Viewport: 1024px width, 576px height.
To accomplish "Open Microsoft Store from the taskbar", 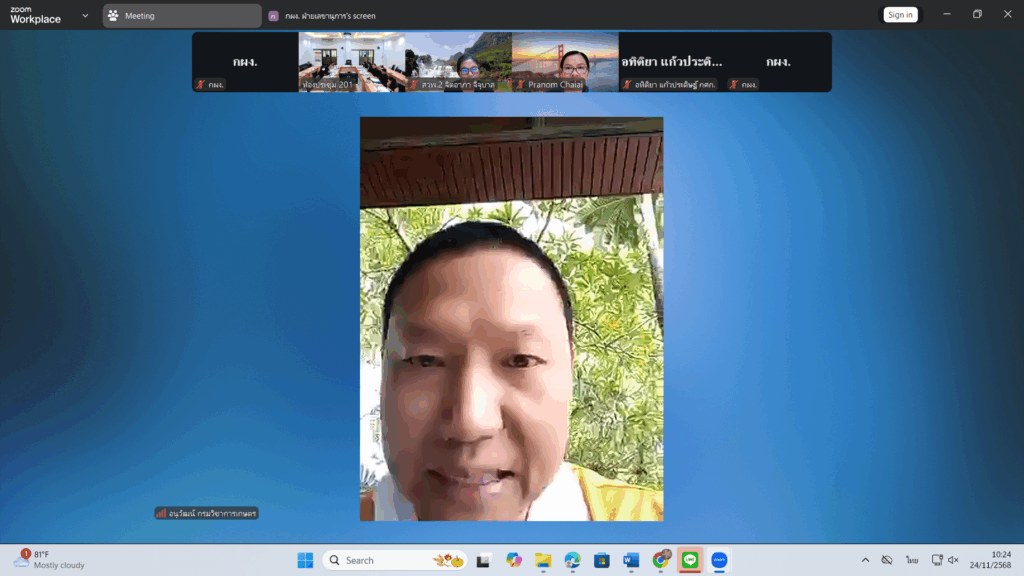I will coord(601,560).
